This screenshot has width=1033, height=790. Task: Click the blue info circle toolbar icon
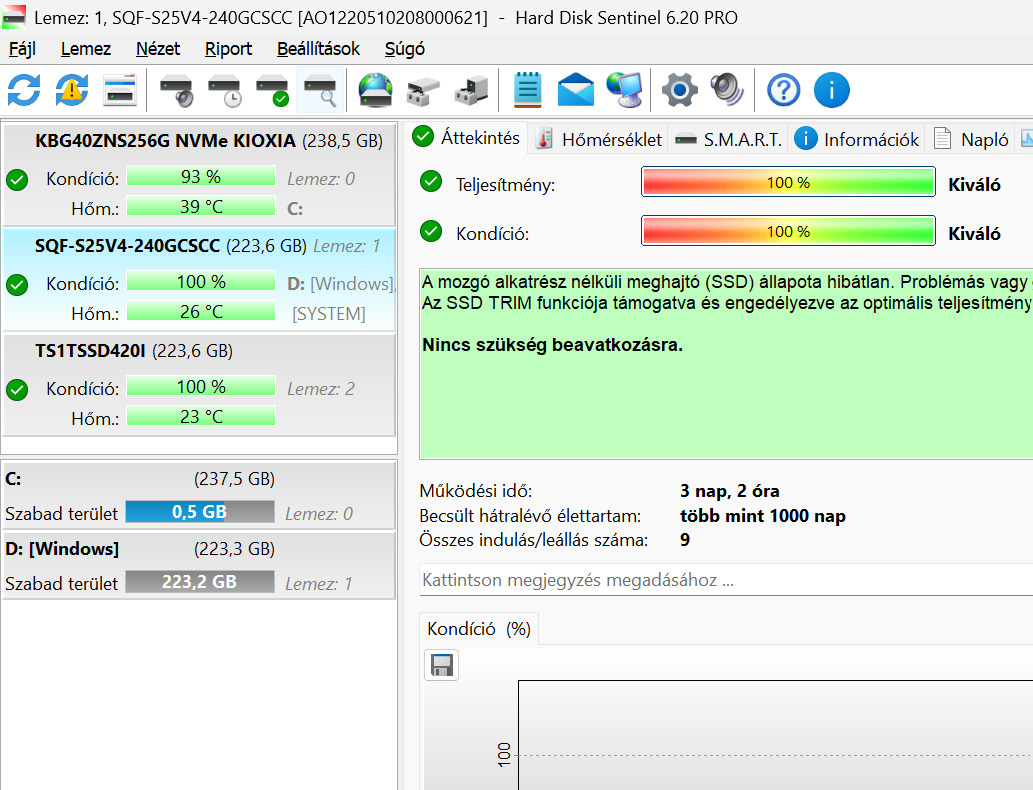pyautogui.click(x=831, y=90)
